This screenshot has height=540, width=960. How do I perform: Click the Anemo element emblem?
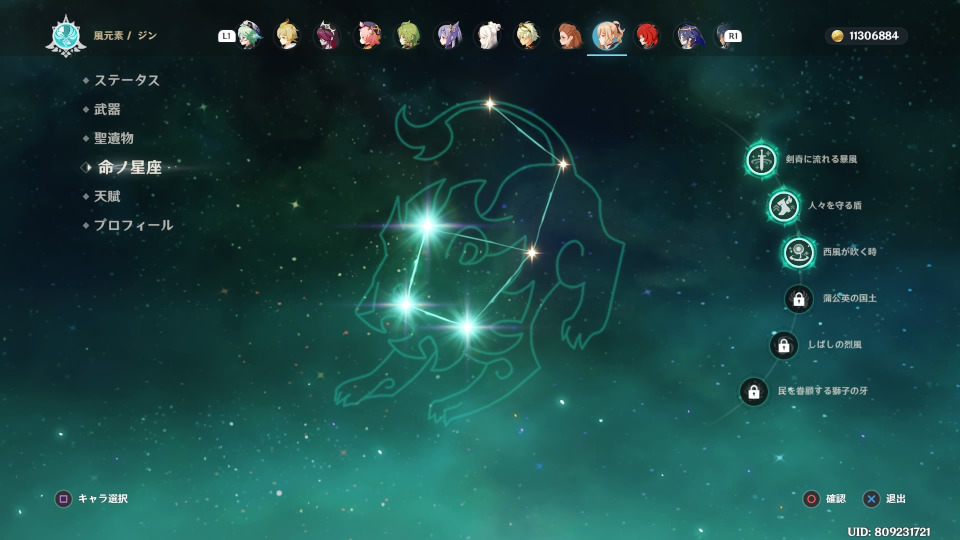coord(66,36)
